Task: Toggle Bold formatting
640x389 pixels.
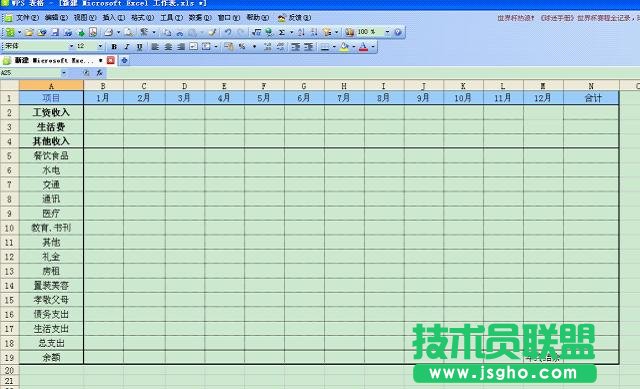Action: pos(114,47)
